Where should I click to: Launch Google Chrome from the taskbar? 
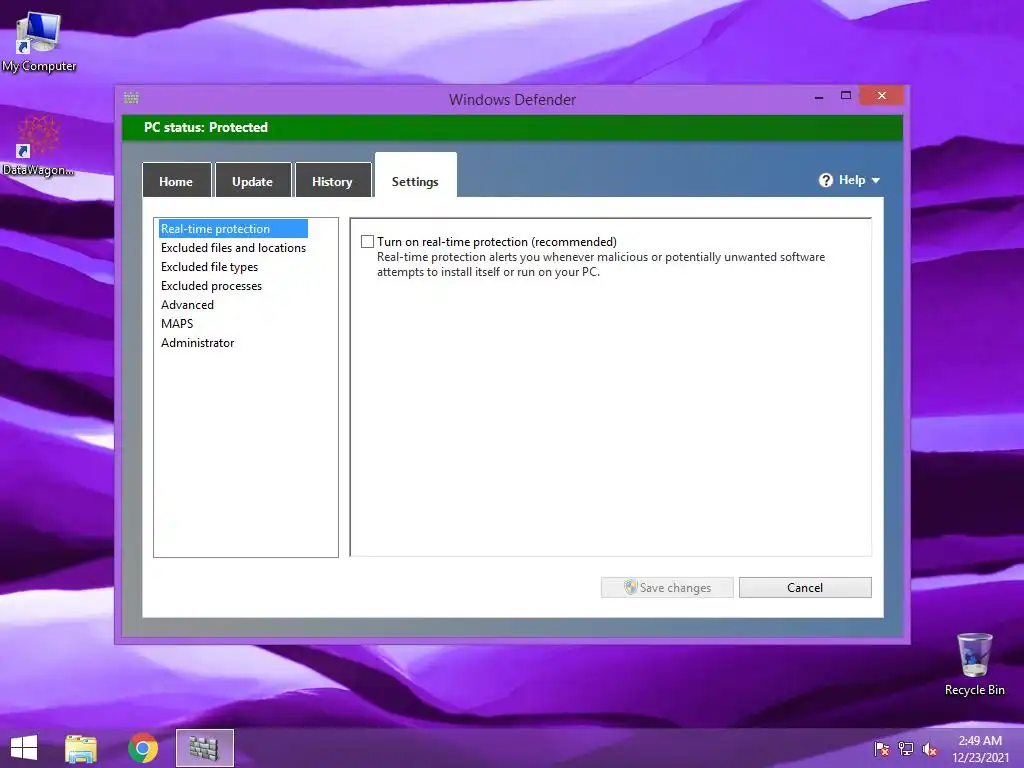pos(143,748)
